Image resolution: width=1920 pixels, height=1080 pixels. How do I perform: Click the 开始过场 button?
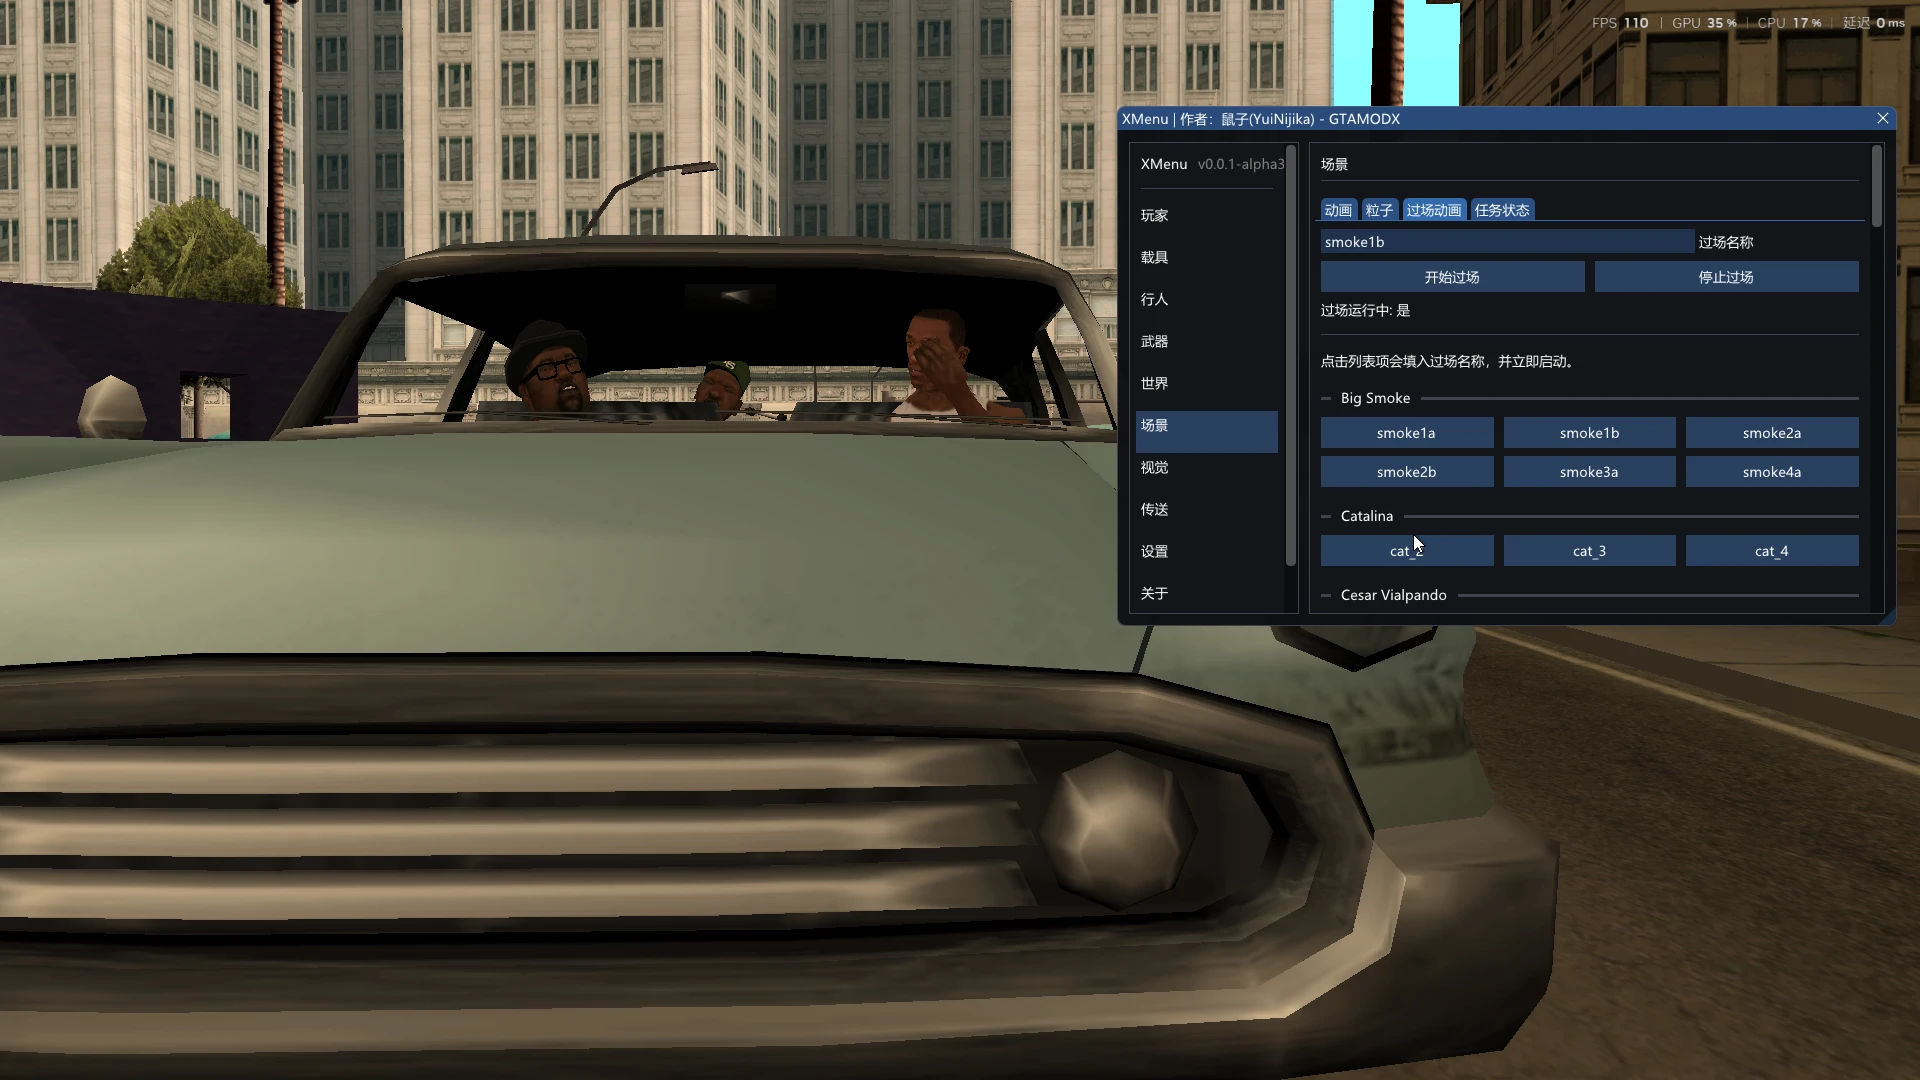(1452, 277)
